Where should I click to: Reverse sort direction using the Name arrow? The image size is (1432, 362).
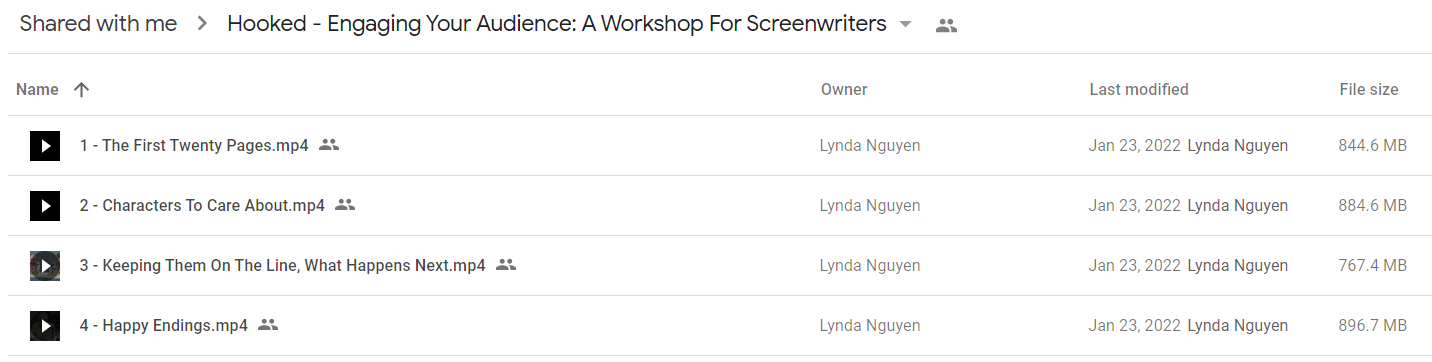pyautogui.click(x=82, y=89)
